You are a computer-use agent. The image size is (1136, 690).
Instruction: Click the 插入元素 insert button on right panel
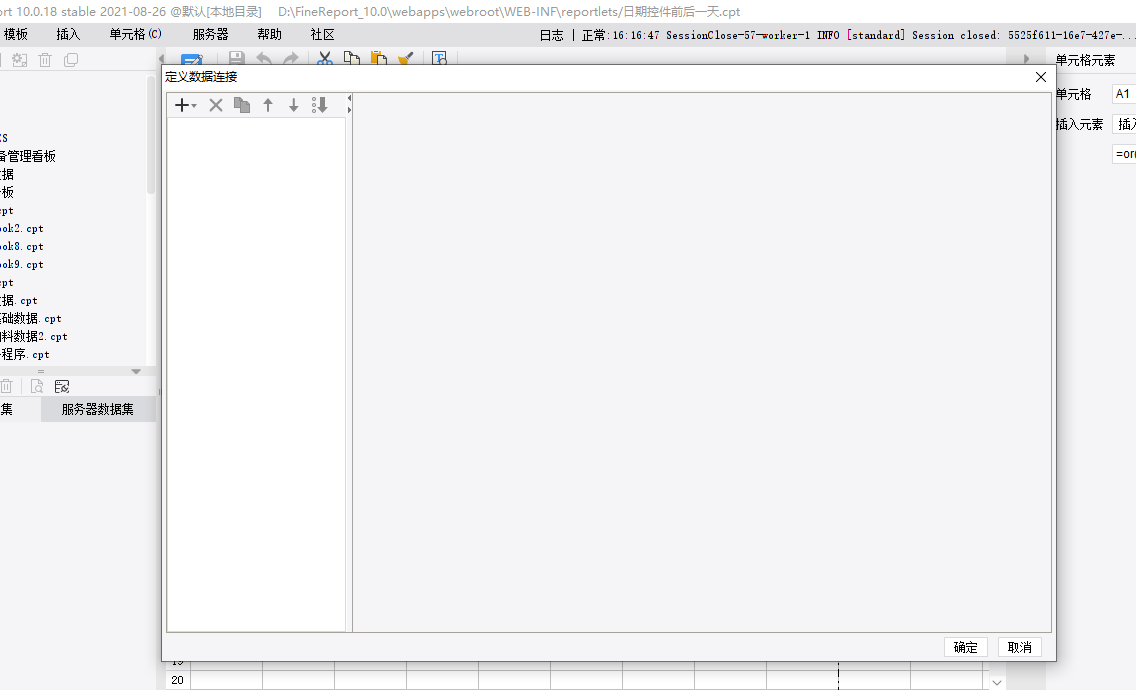click(1124, 124)
